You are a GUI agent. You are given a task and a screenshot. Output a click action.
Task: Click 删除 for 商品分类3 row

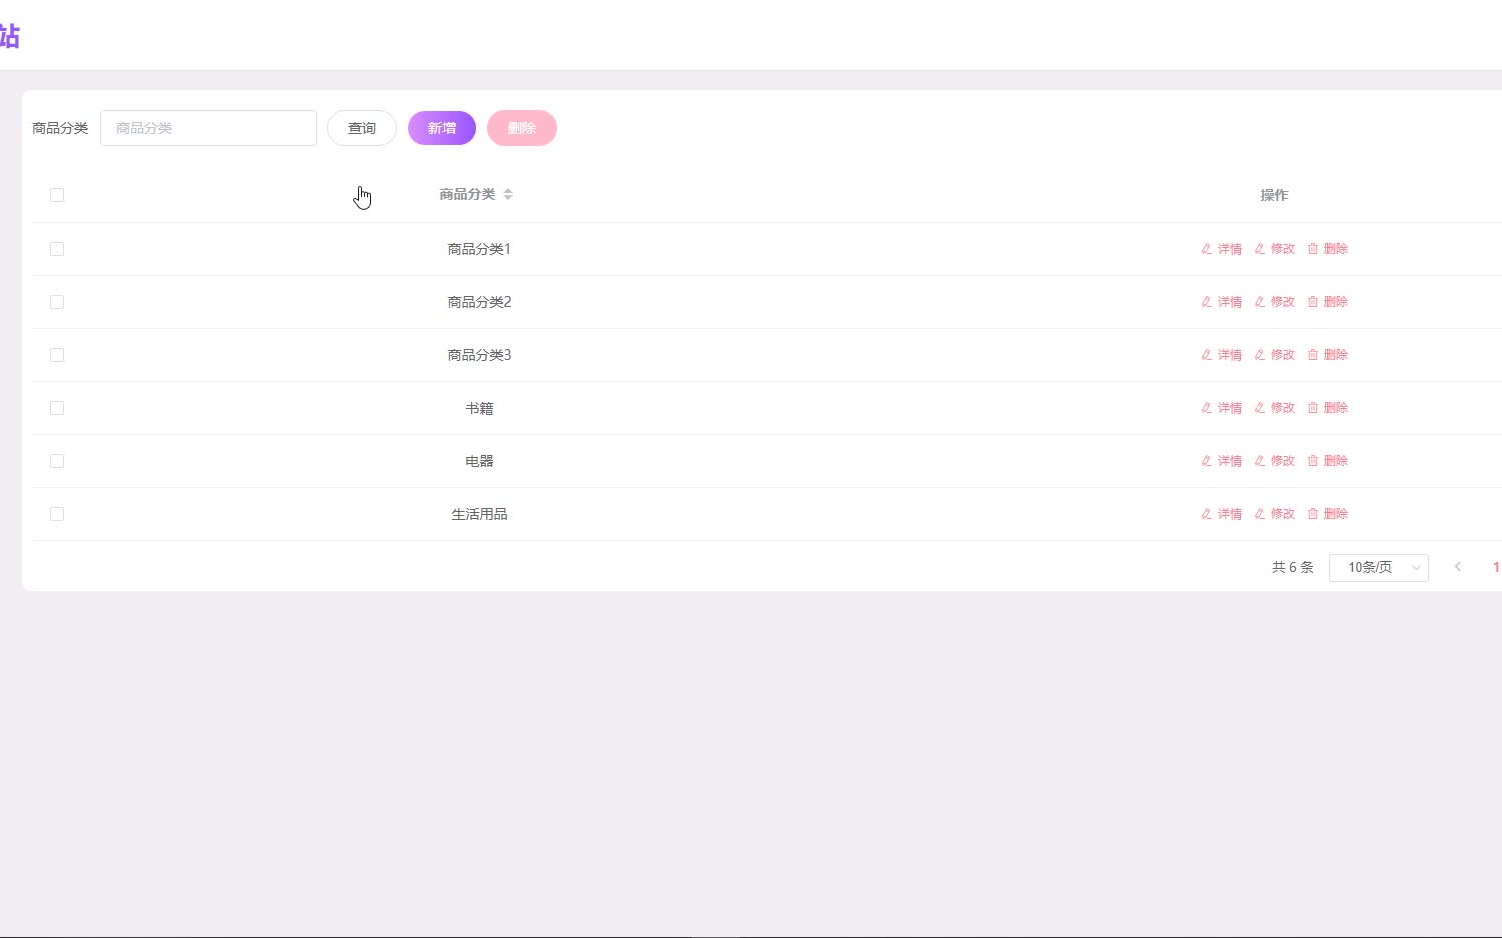coord(1328,355)
